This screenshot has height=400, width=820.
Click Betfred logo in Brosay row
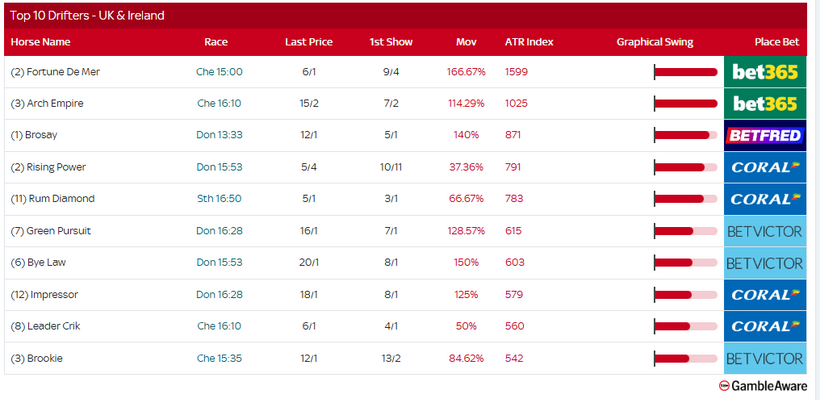click(x=765, y=135)
